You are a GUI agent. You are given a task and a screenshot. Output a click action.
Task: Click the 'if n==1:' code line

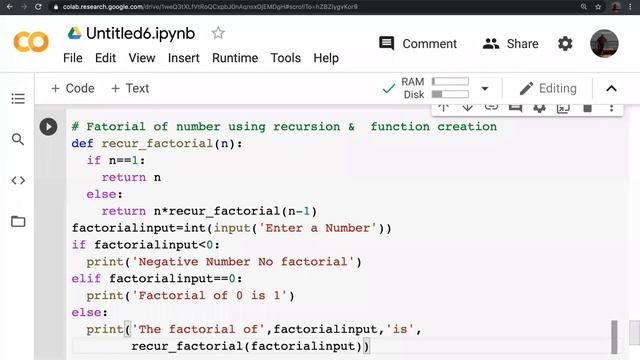coord(116,160)
